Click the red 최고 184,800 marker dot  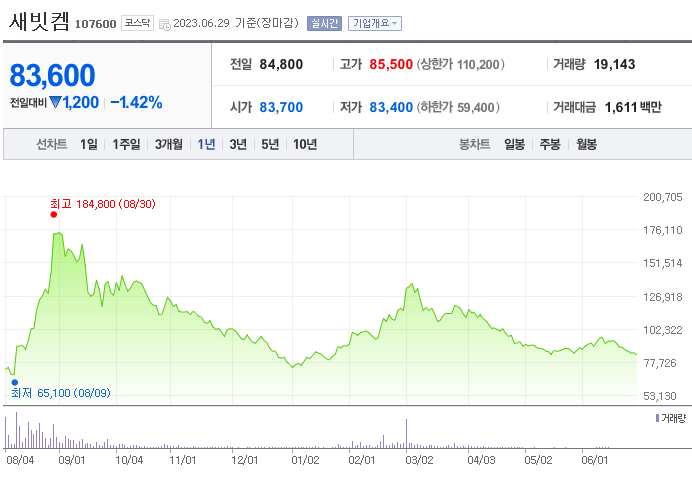point(54,215)
